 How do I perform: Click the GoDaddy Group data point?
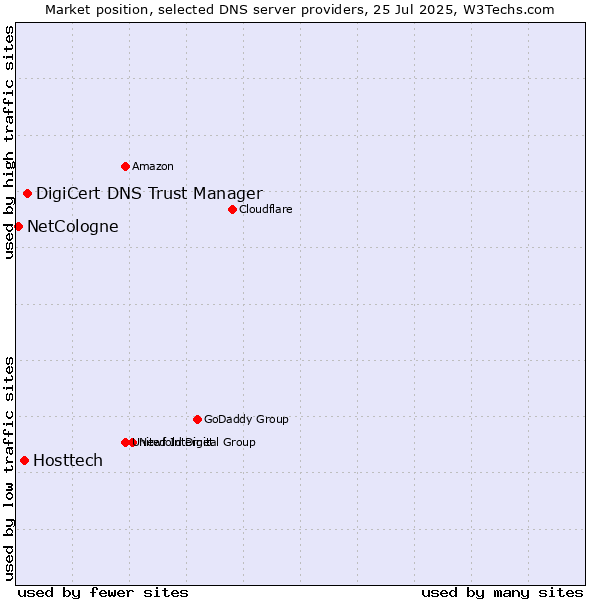pos(197,419)
